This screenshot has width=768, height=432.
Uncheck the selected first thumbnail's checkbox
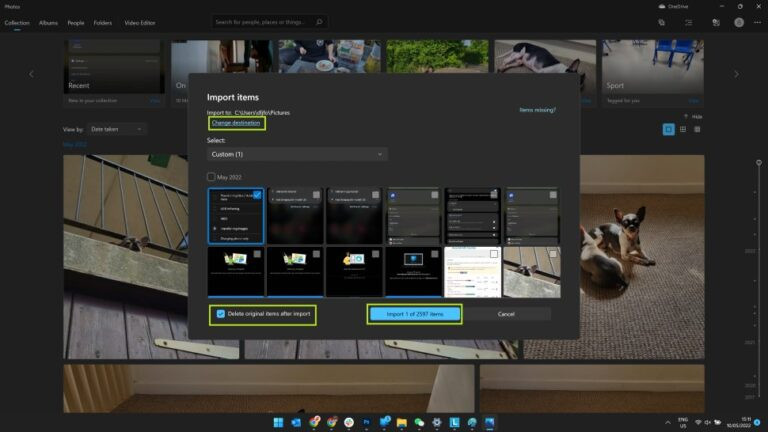[x=257, y=195]
